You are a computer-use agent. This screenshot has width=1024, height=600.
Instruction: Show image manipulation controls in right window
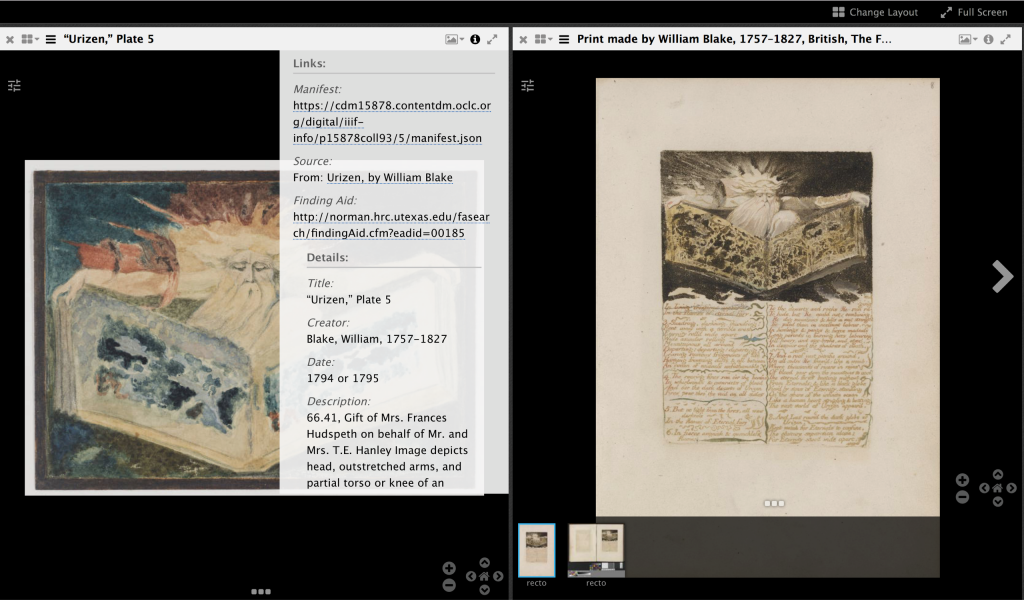click(528, 86)
